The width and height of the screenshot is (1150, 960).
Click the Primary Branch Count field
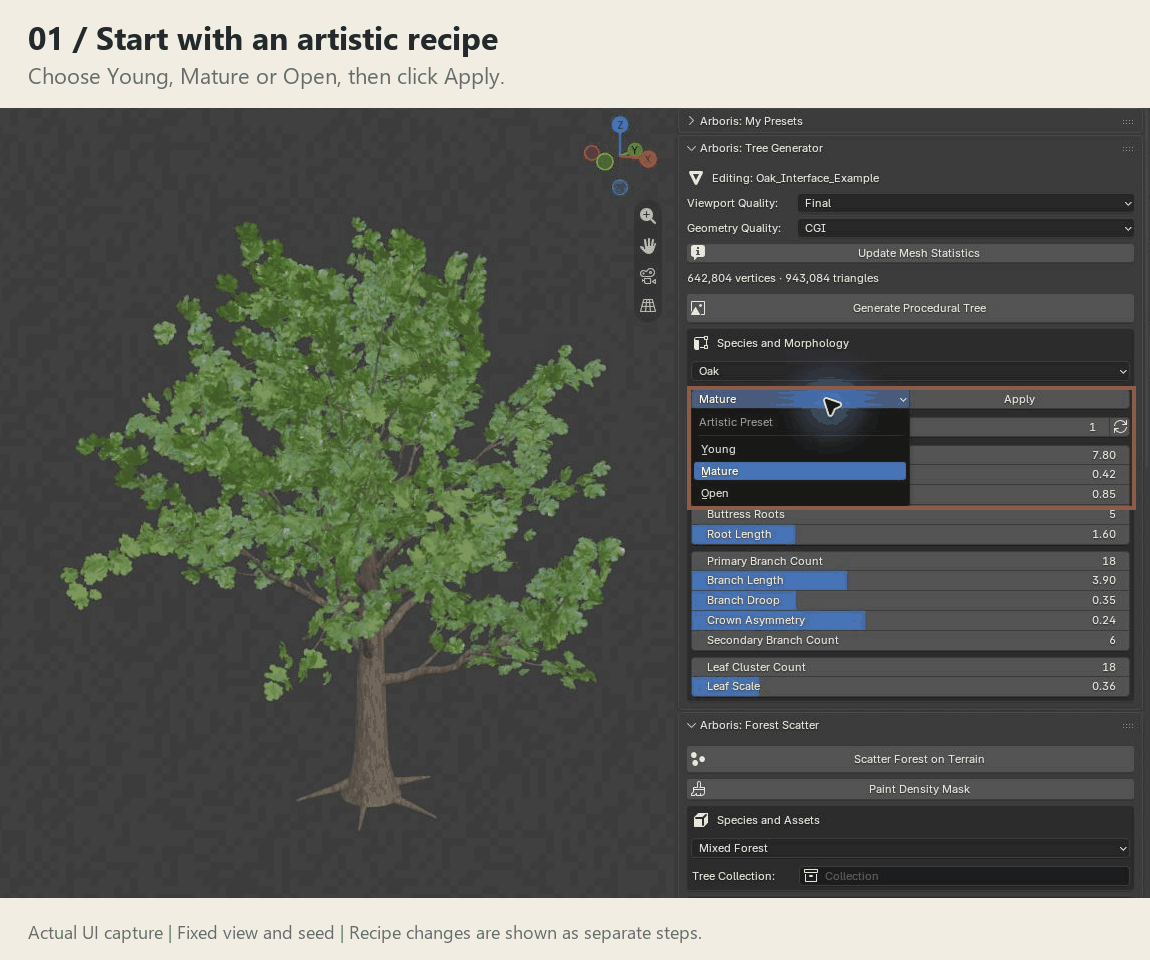coord(910,561)
